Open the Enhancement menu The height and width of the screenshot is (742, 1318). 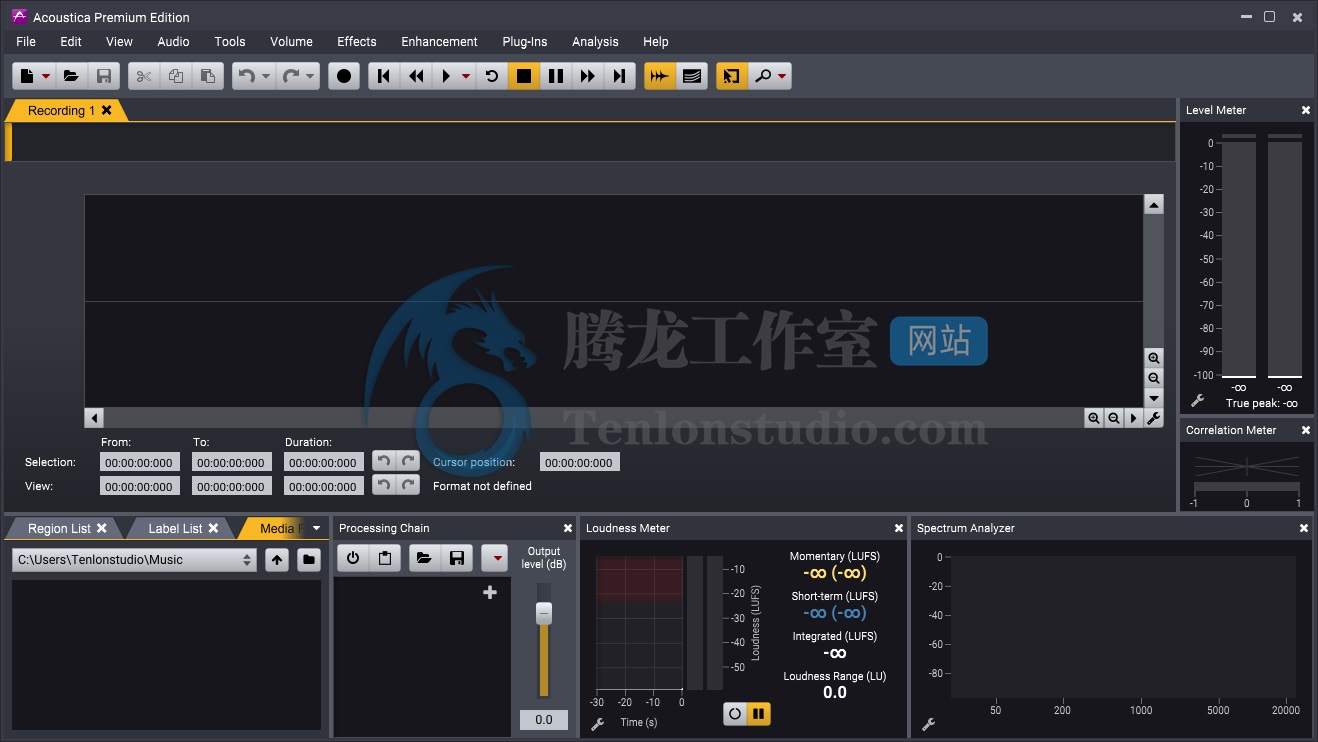pyautogui.click(x=439, y=41)
